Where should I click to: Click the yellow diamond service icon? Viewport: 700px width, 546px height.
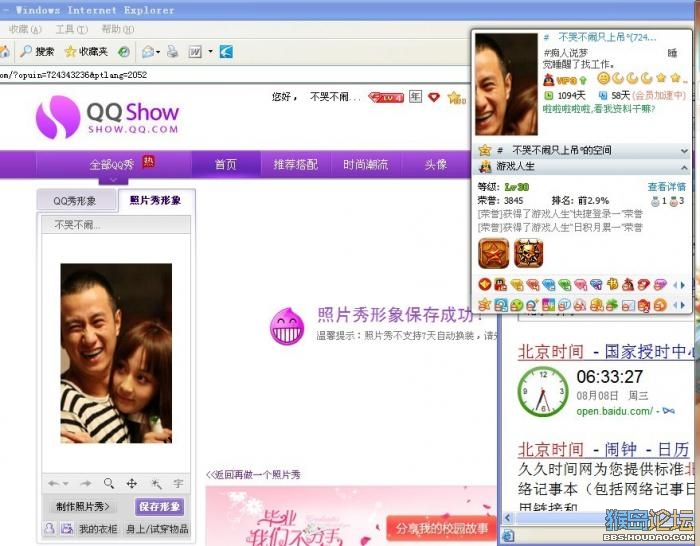517,284
